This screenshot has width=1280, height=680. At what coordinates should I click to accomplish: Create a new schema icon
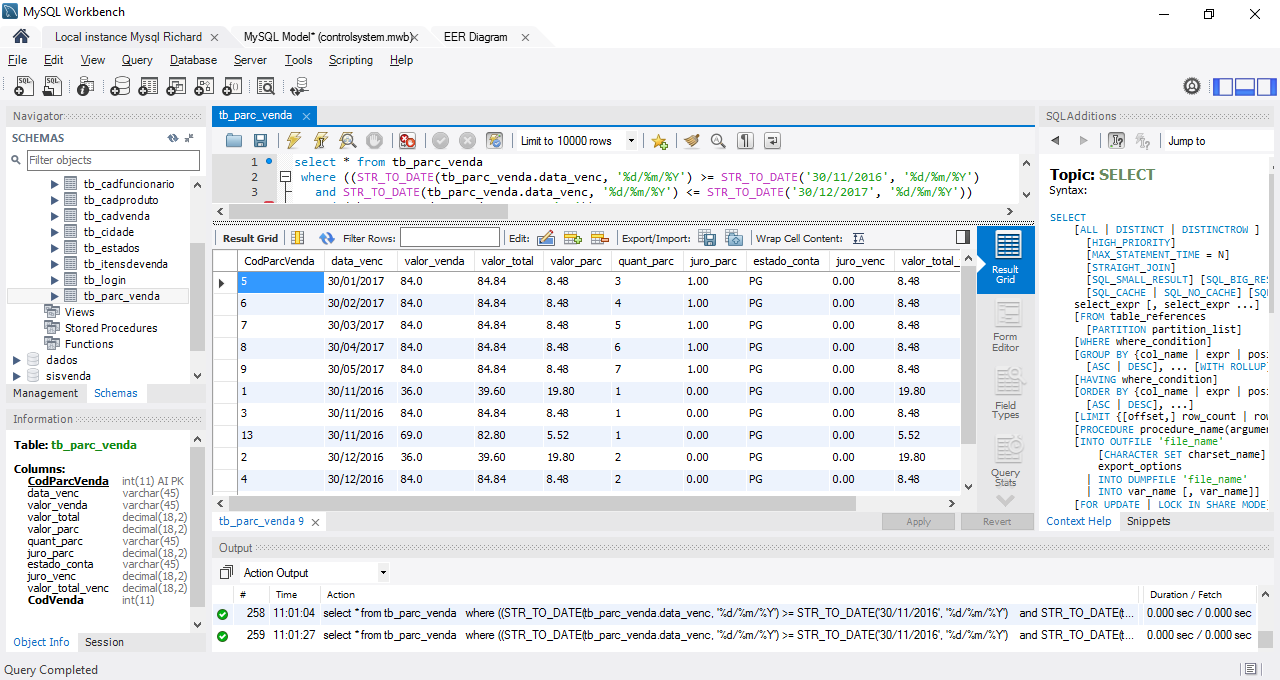pos(120,86)
